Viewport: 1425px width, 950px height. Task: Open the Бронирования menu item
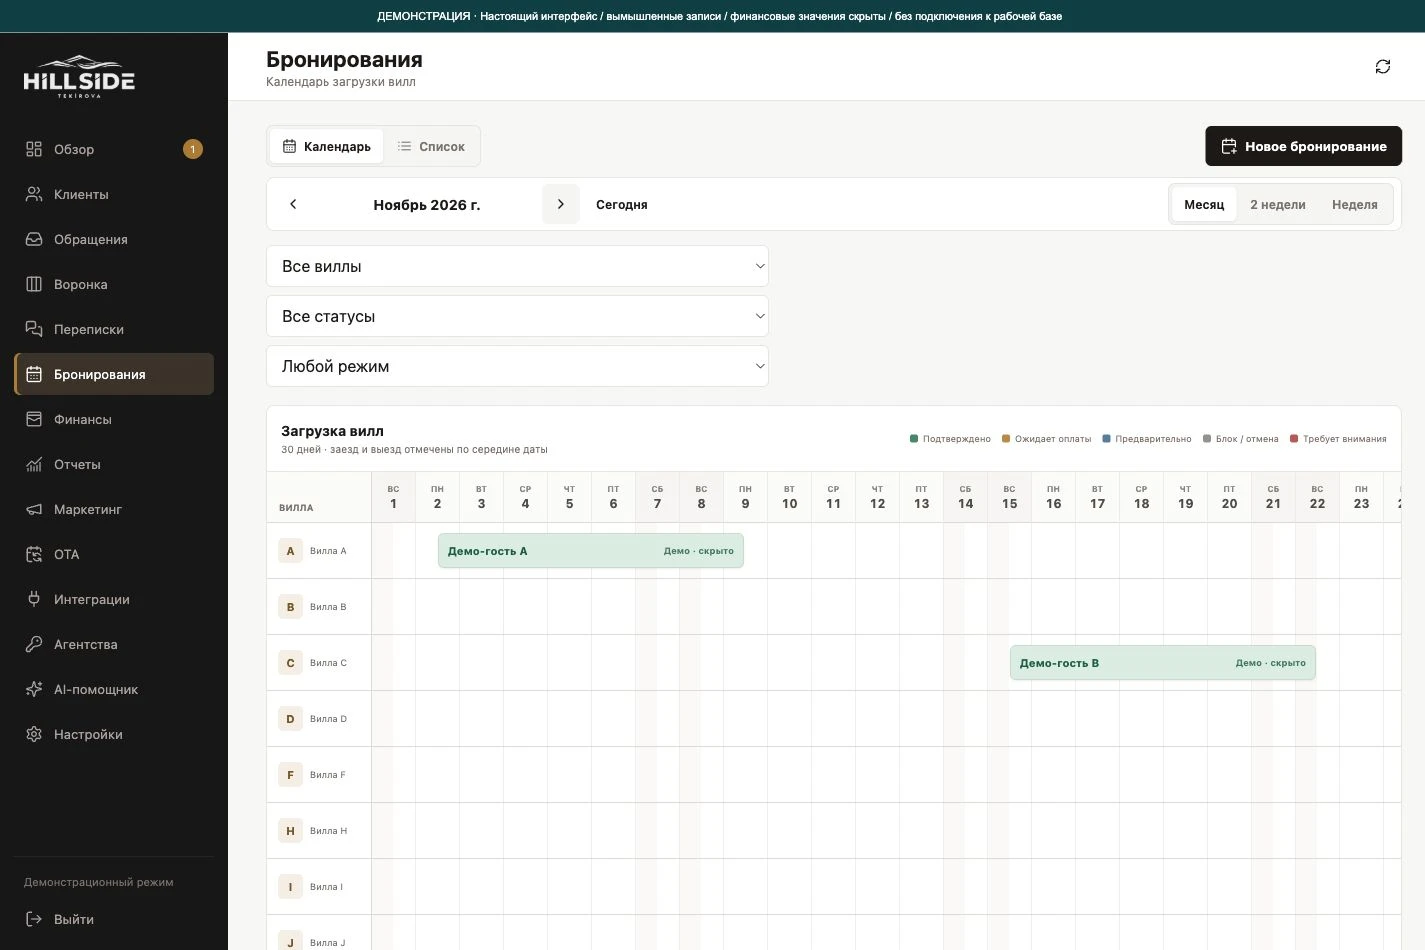tap(114, 374)
